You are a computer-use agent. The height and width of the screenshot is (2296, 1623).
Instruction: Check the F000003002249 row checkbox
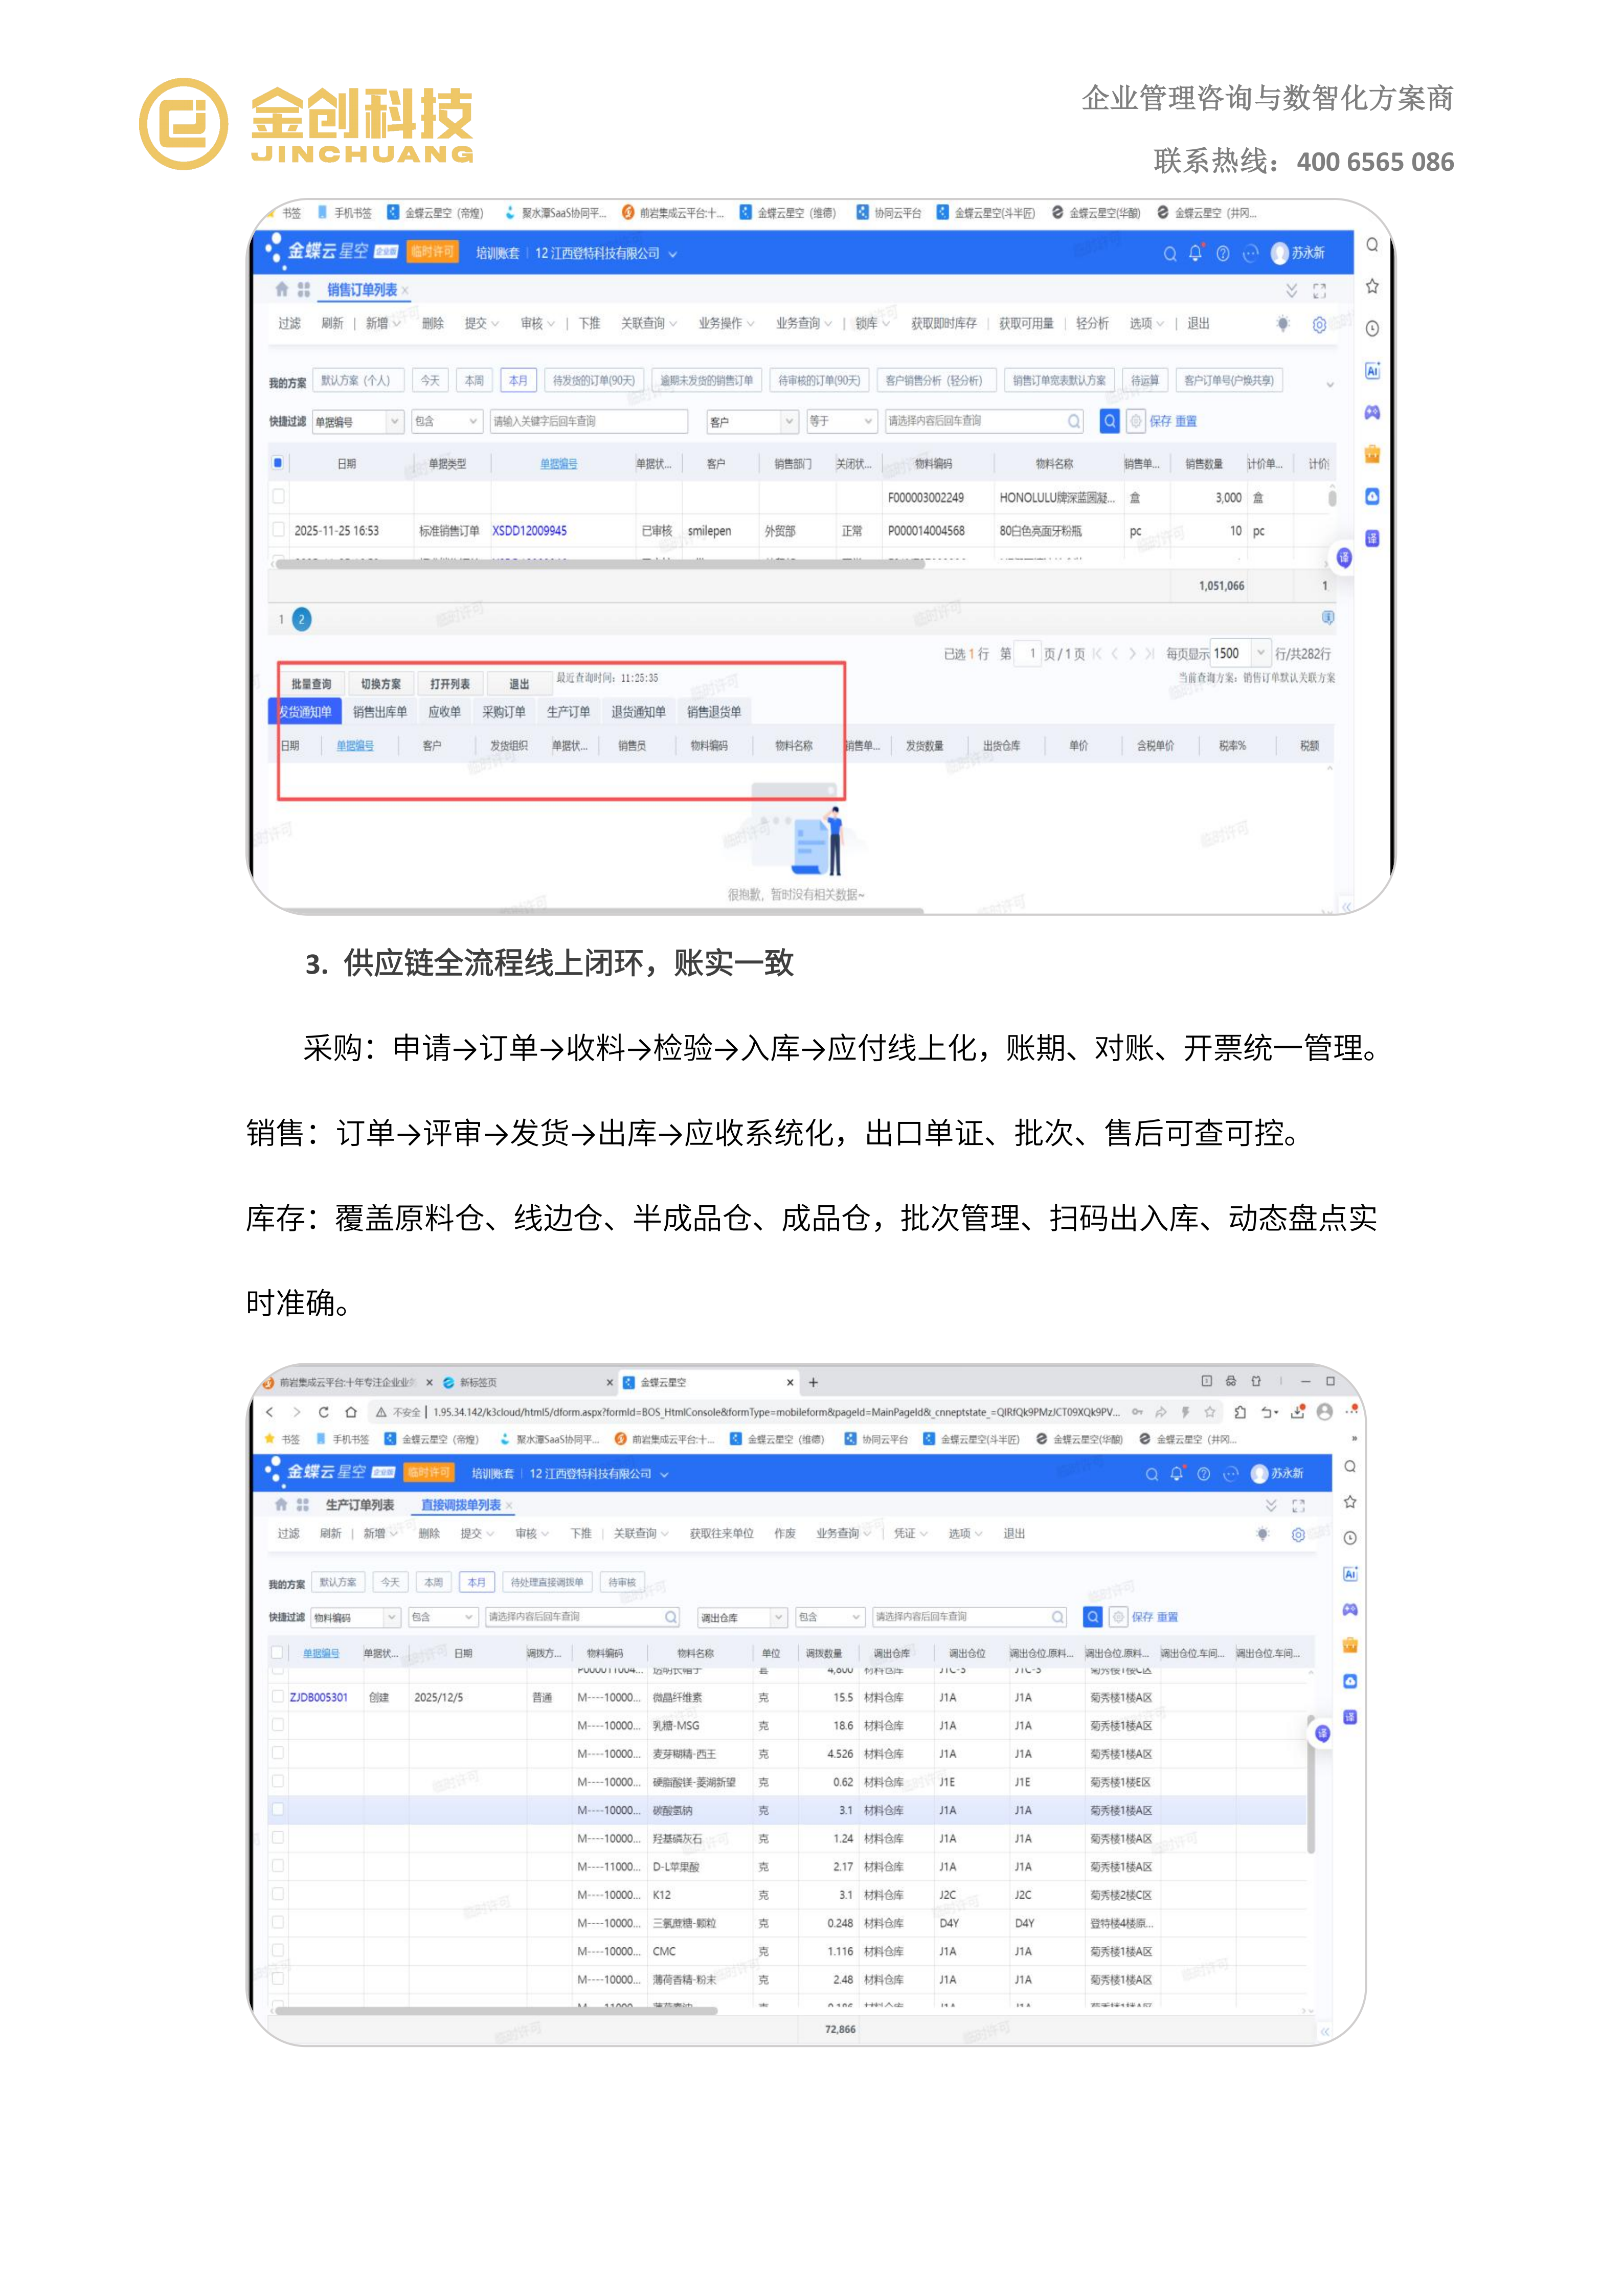point(278,496)
